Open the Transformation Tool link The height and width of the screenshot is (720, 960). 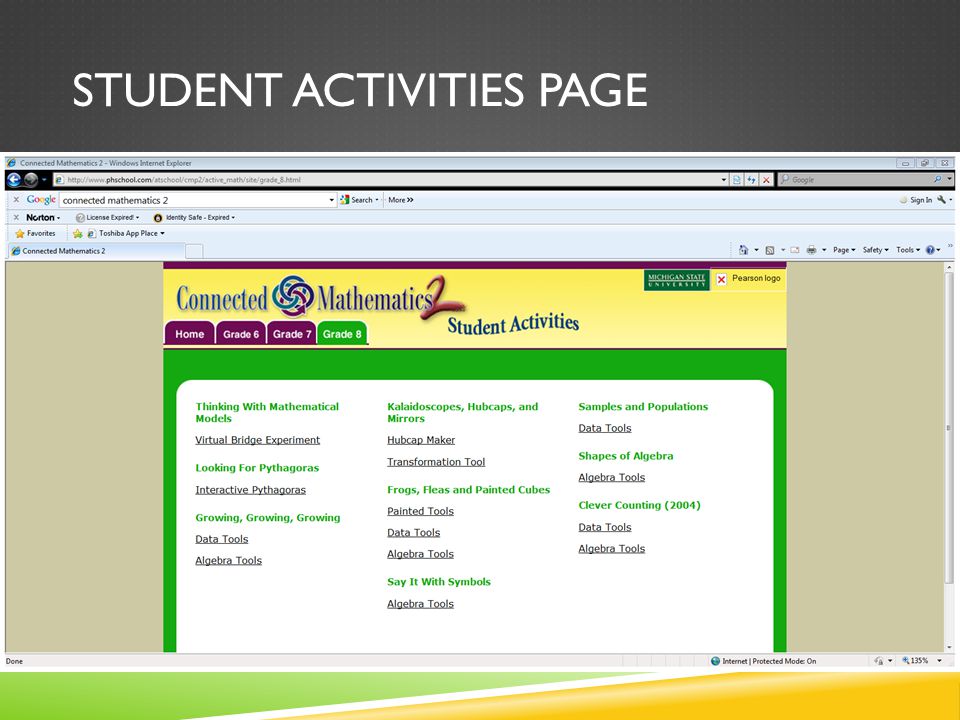tap(436, 462)
